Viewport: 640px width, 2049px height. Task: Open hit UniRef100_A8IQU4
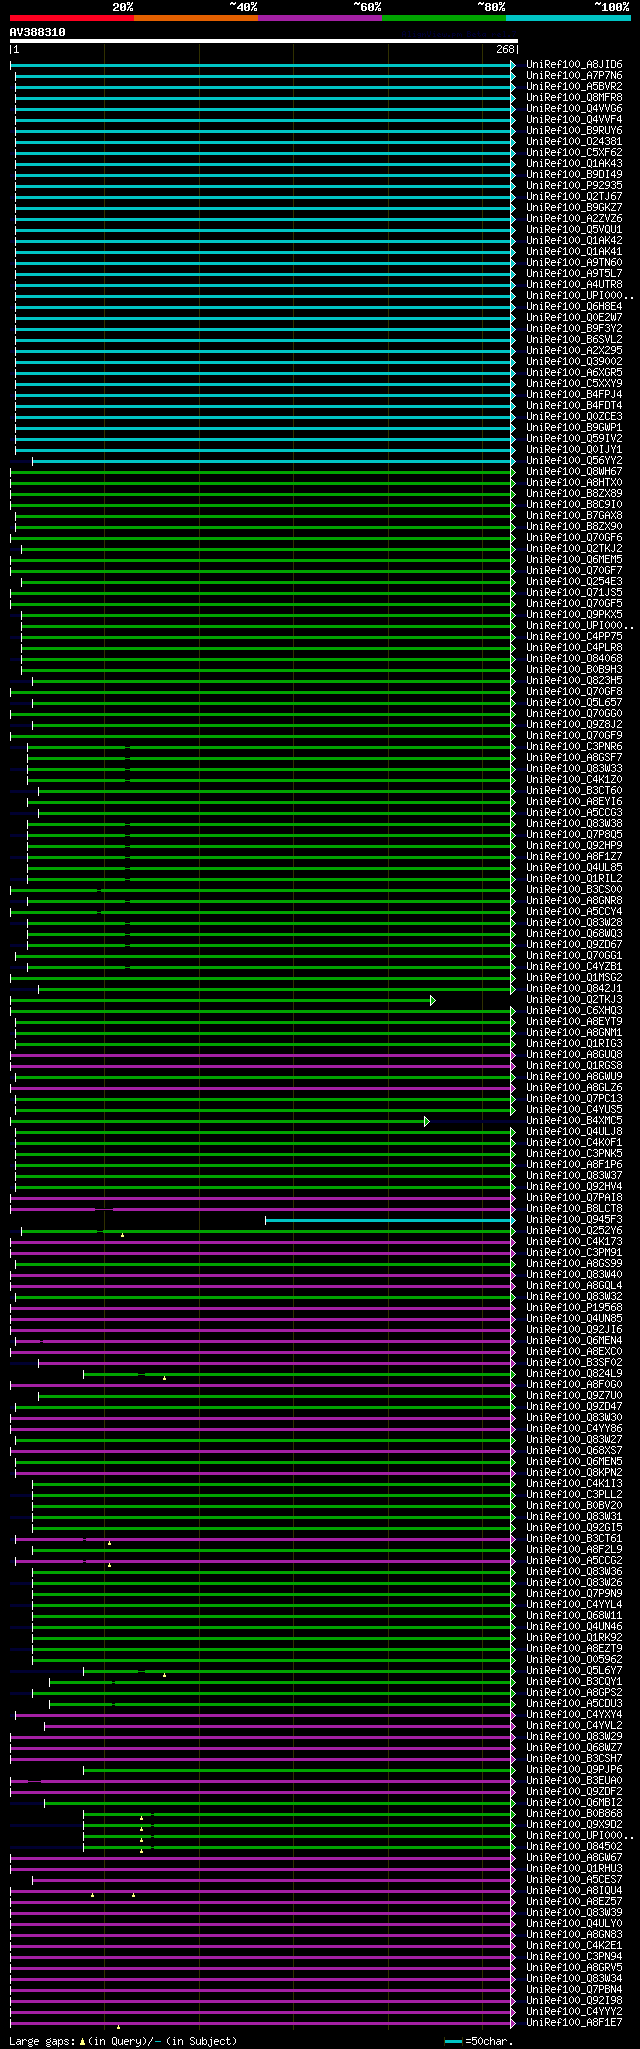click(x=574, y=1891)
